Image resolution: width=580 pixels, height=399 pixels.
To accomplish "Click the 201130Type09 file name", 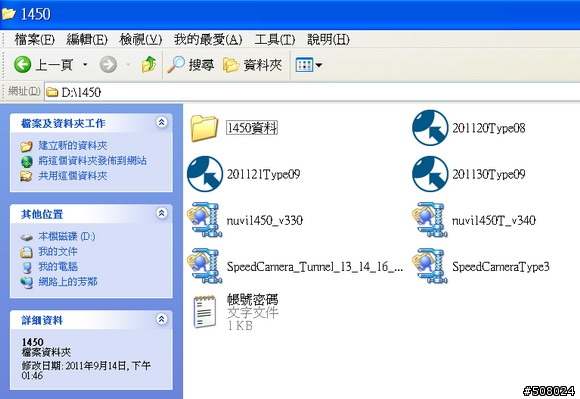I will click(489, 174).
